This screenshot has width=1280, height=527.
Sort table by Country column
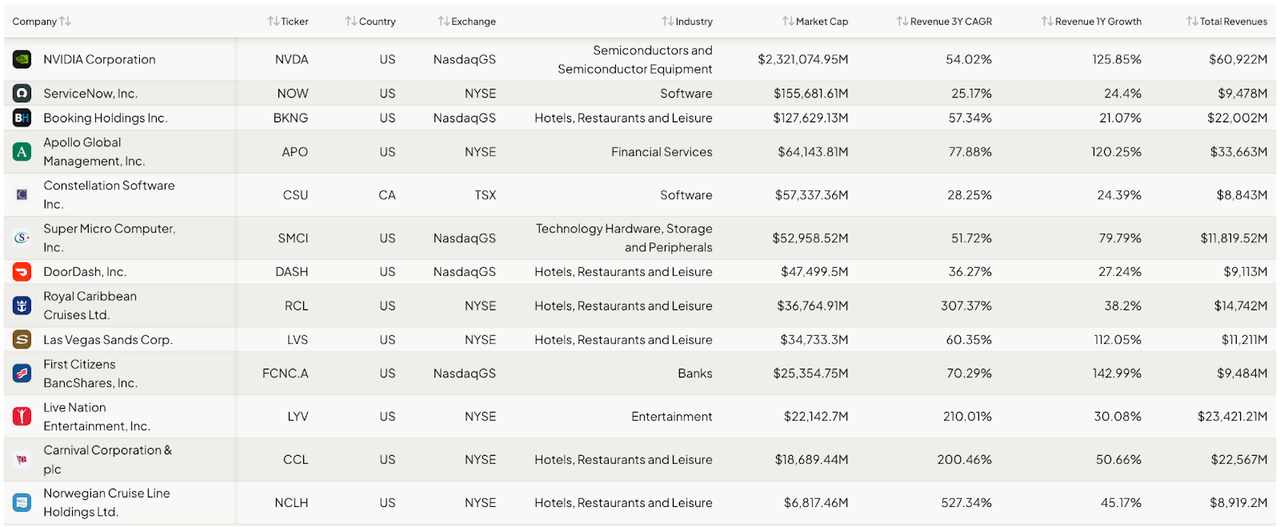coord(370,21)
